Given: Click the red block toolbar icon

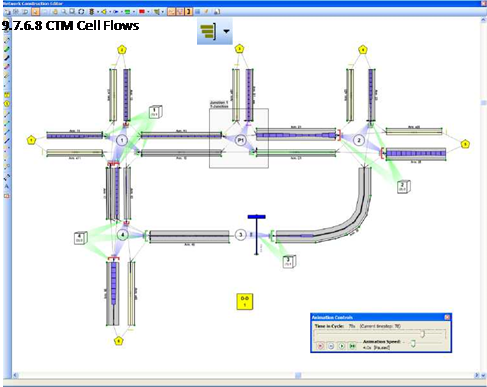Looking at the screenshot, I should (142, 12).
